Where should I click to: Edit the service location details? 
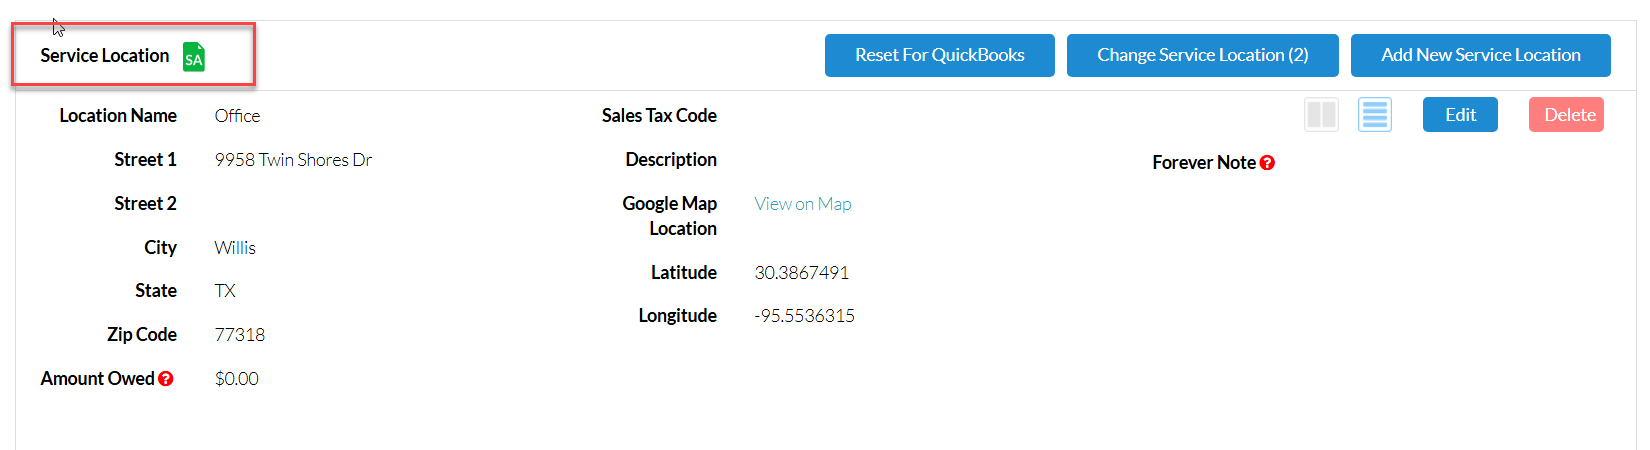pyautogui.click(x=1460, y=115)
